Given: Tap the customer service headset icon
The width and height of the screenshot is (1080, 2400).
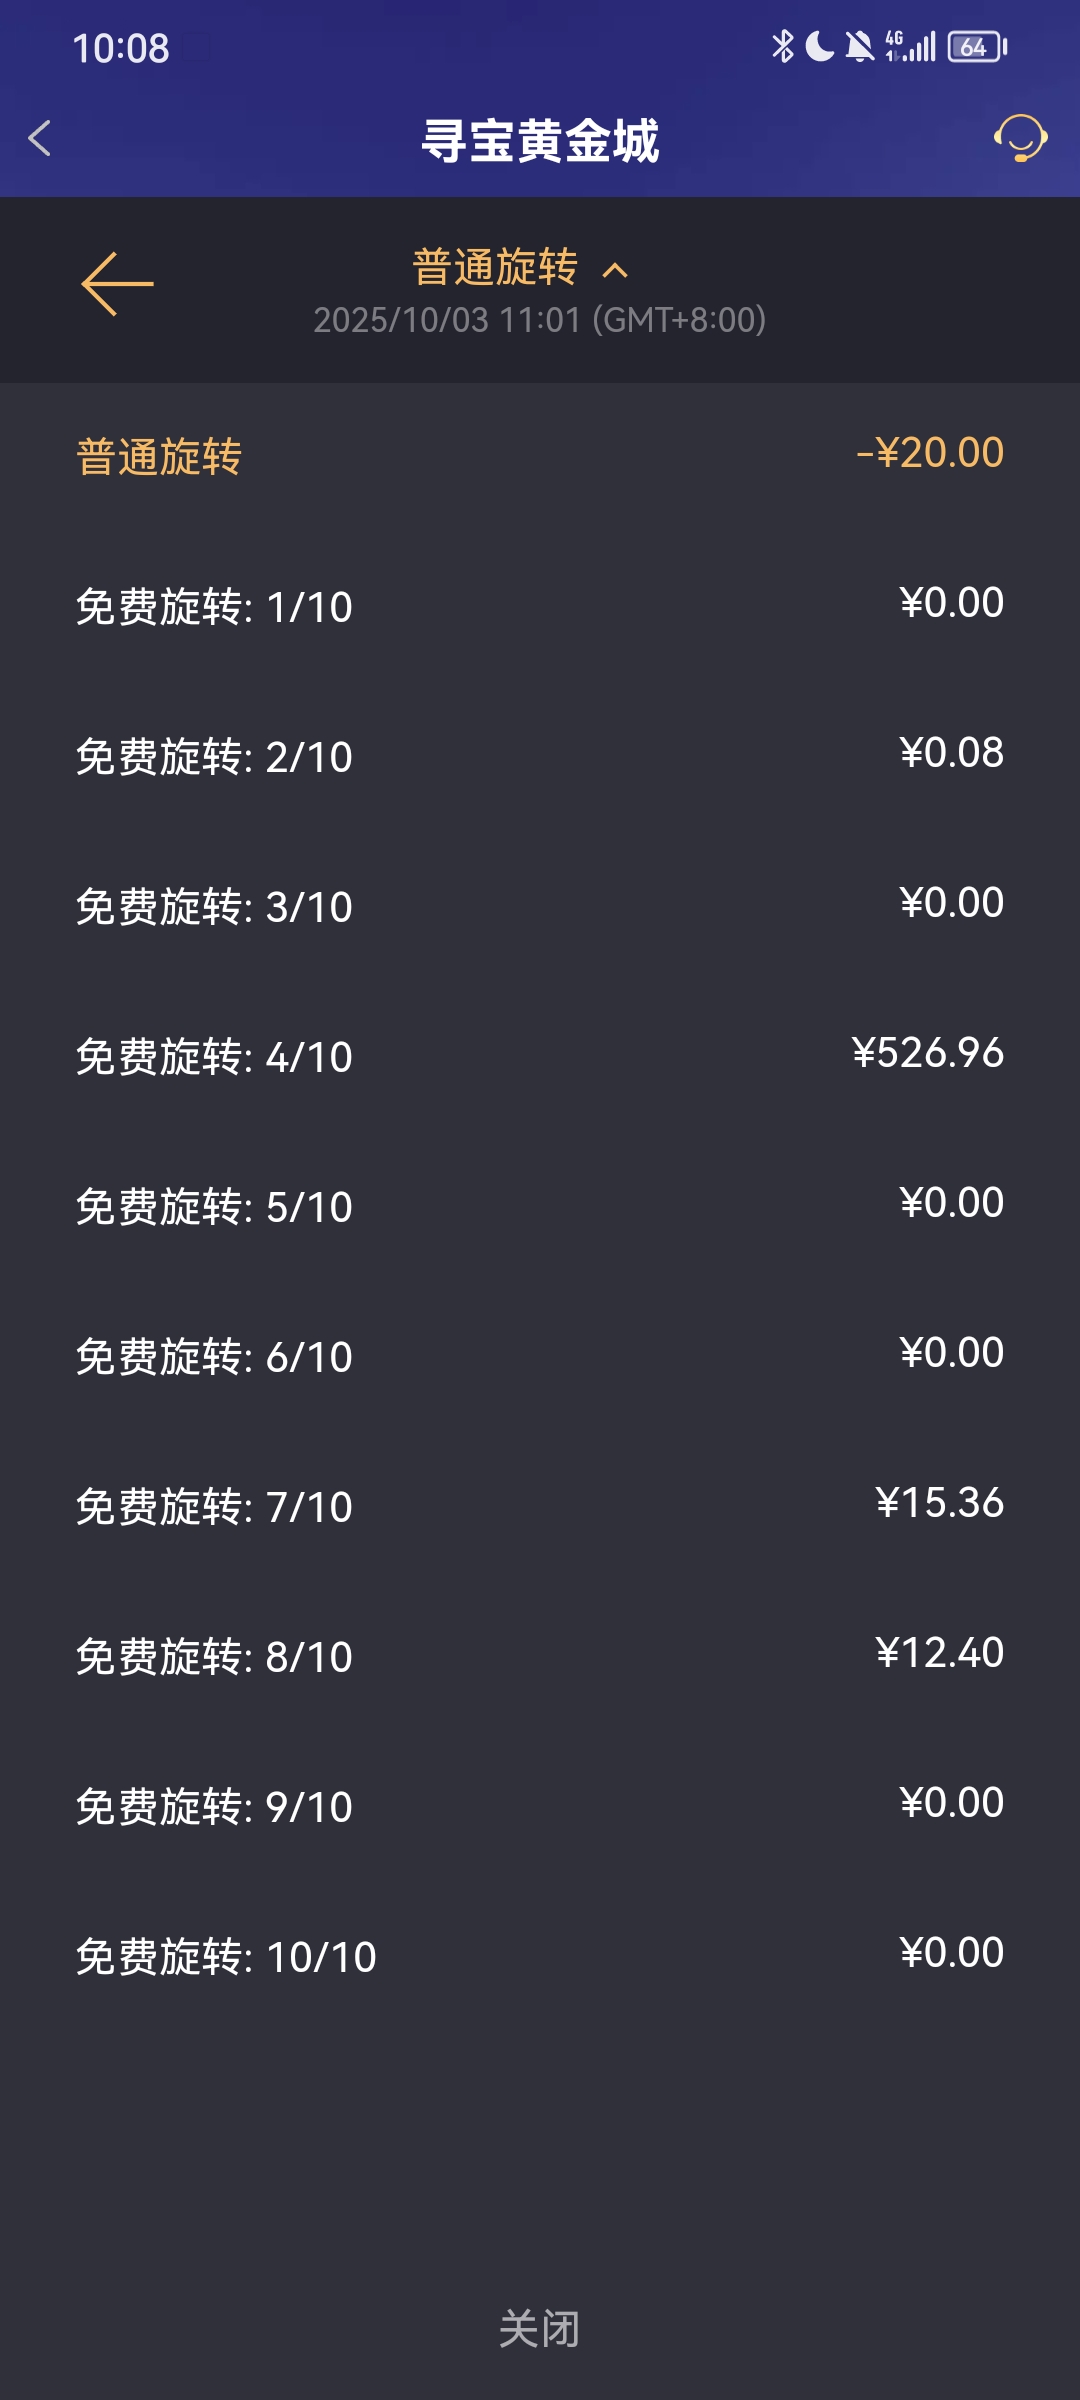Looking at the screenshot, I should (x=1020, y=138).
